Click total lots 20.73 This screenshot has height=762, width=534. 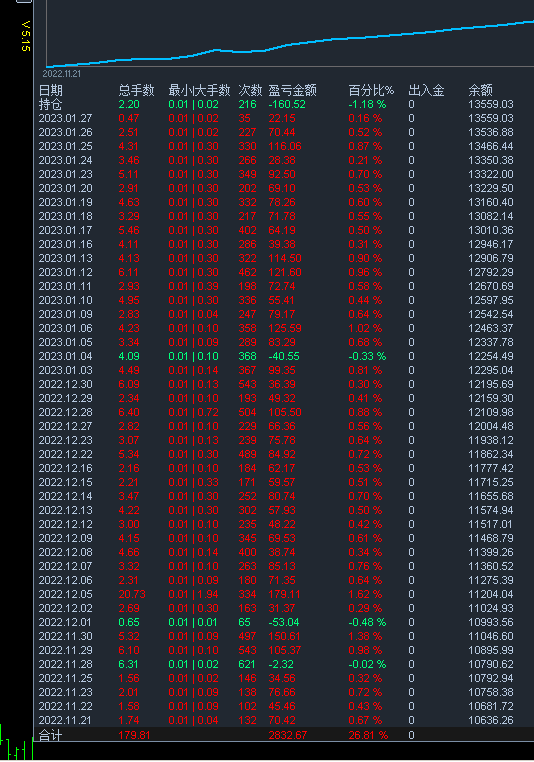tap(132, 594)
